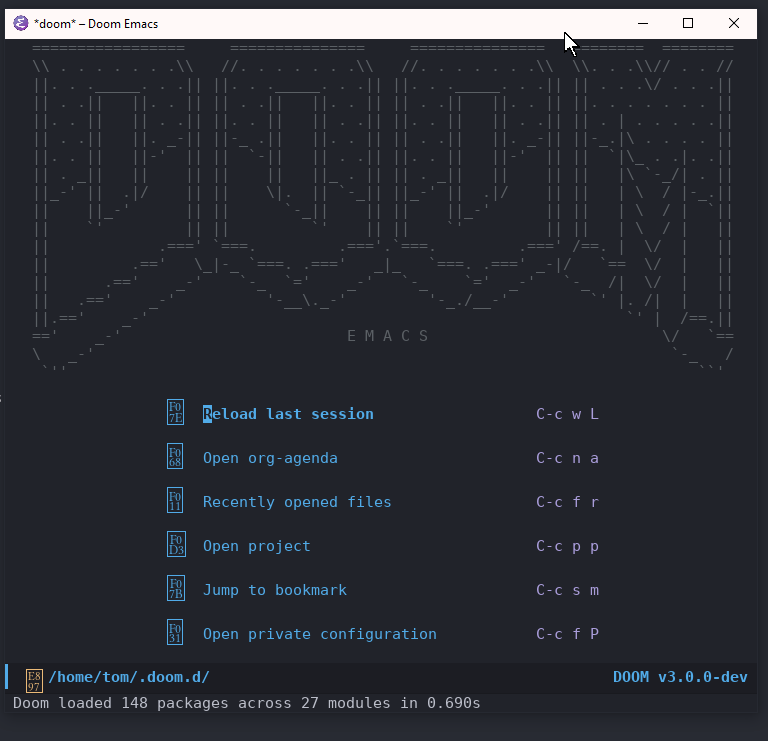Click the F068 glyph icon beside Open org-agenda
768x741 pixels.
click(x=175, y=456)
